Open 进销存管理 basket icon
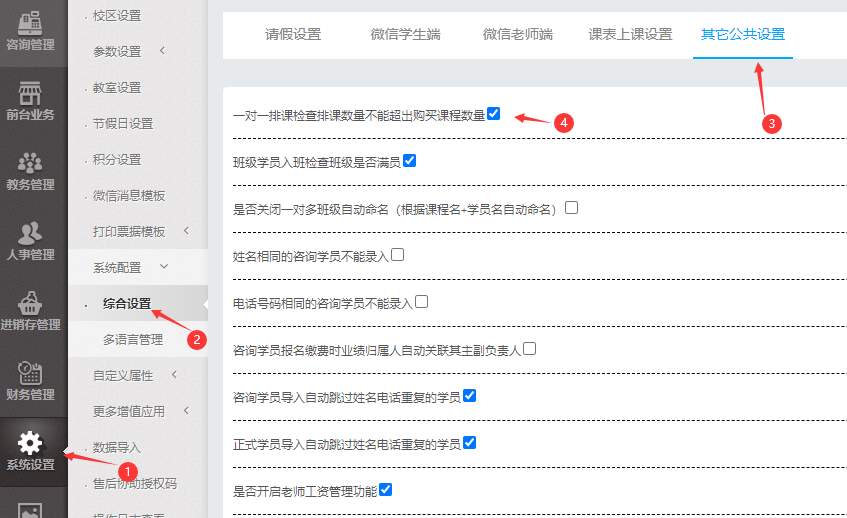This screenshot has width=847, height=518. (30, 302)
